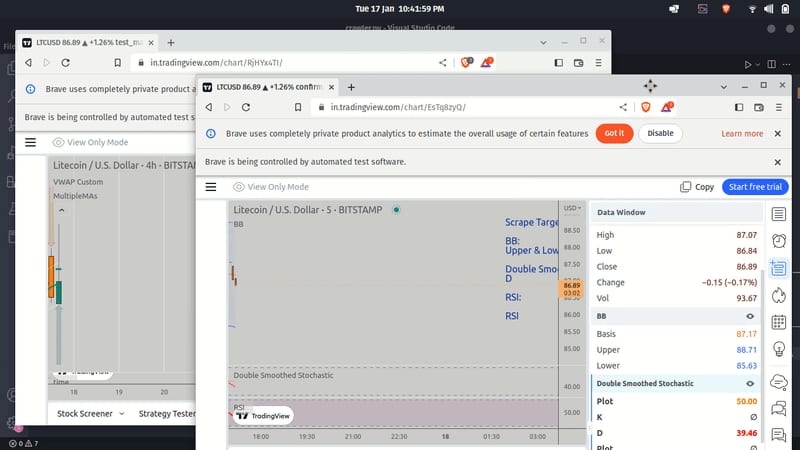Click the clock in the top panel

pos(399,9)
